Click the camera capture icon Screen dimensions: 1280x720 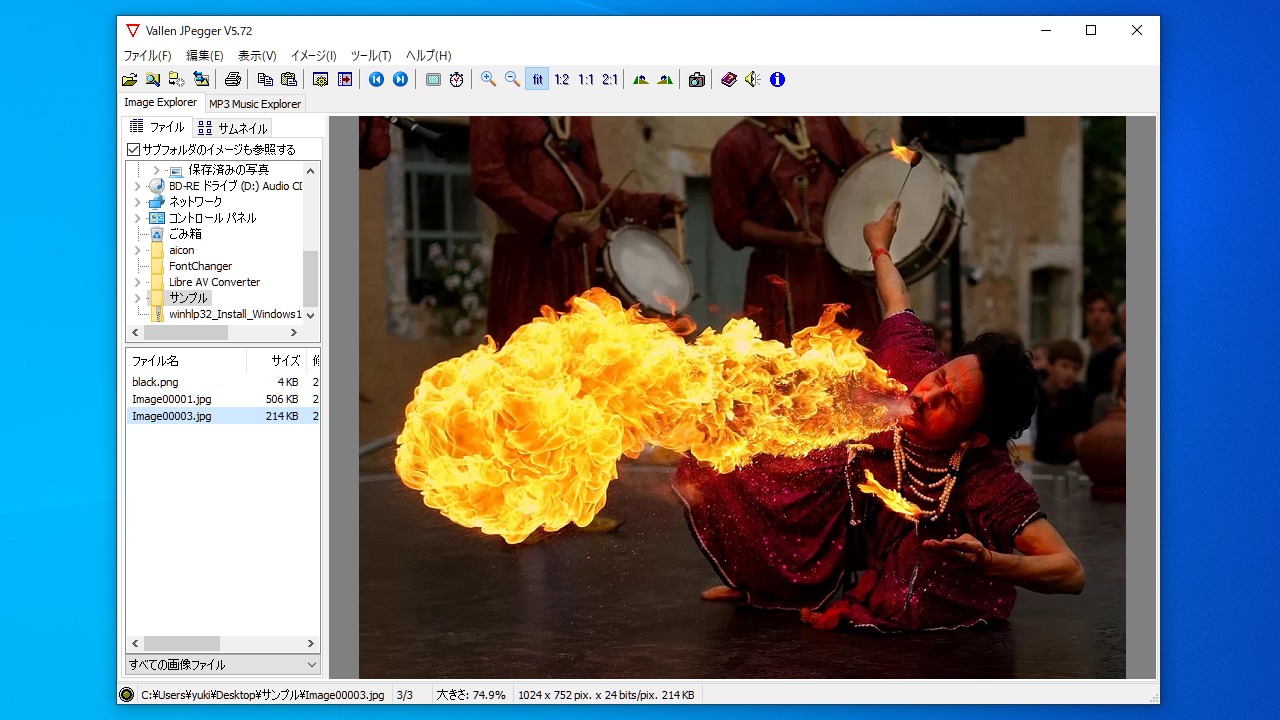coord(697,79)
